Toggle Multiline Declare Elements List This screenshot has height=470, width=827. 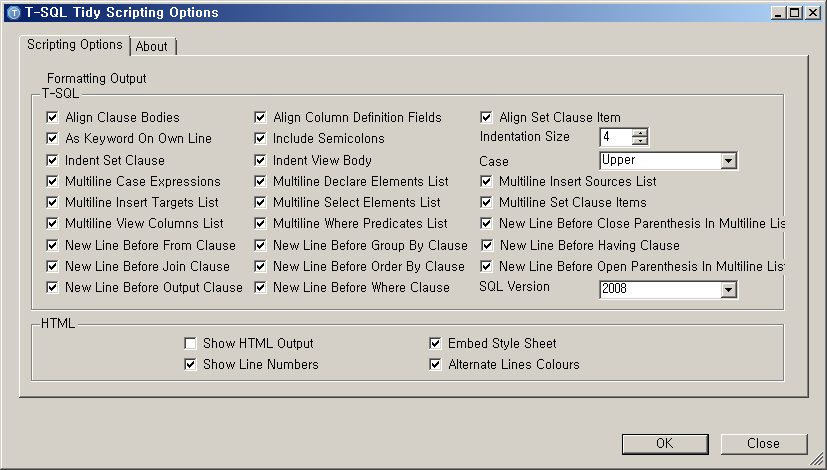pyautogui.click(x=260, y=181)
